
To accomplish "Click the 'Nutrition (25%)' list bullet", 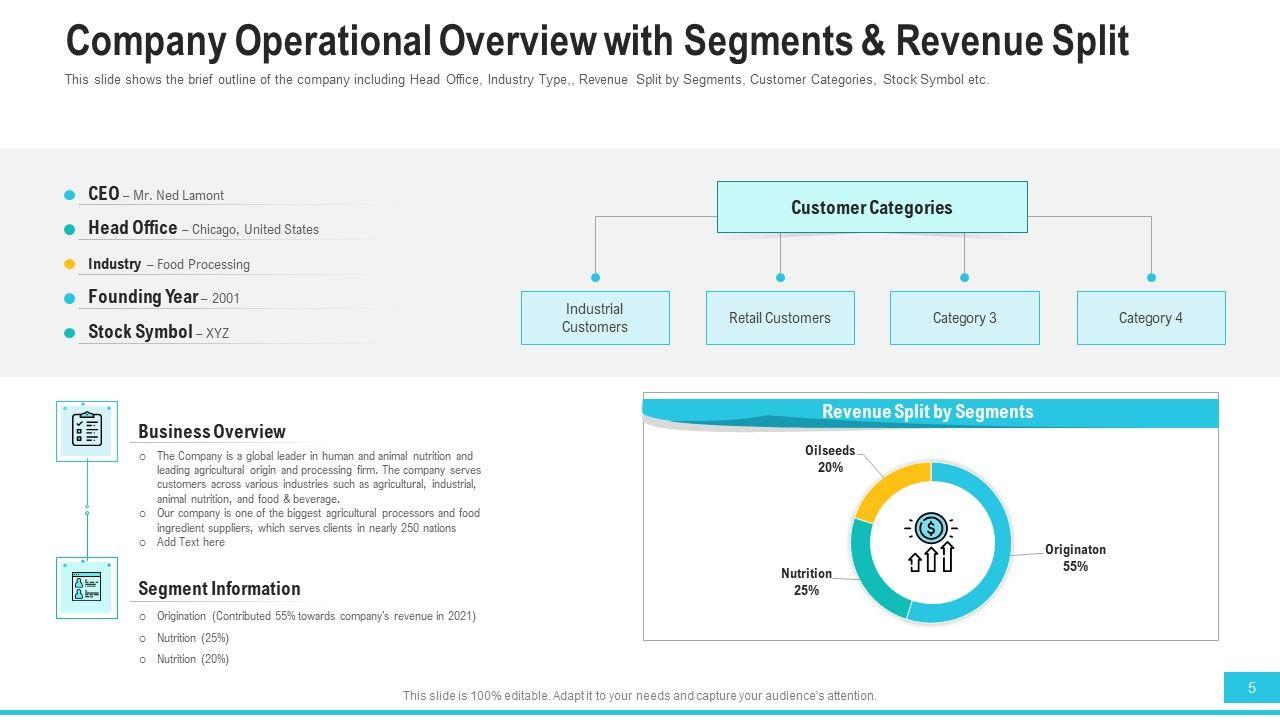I will (x=193, y=638).
